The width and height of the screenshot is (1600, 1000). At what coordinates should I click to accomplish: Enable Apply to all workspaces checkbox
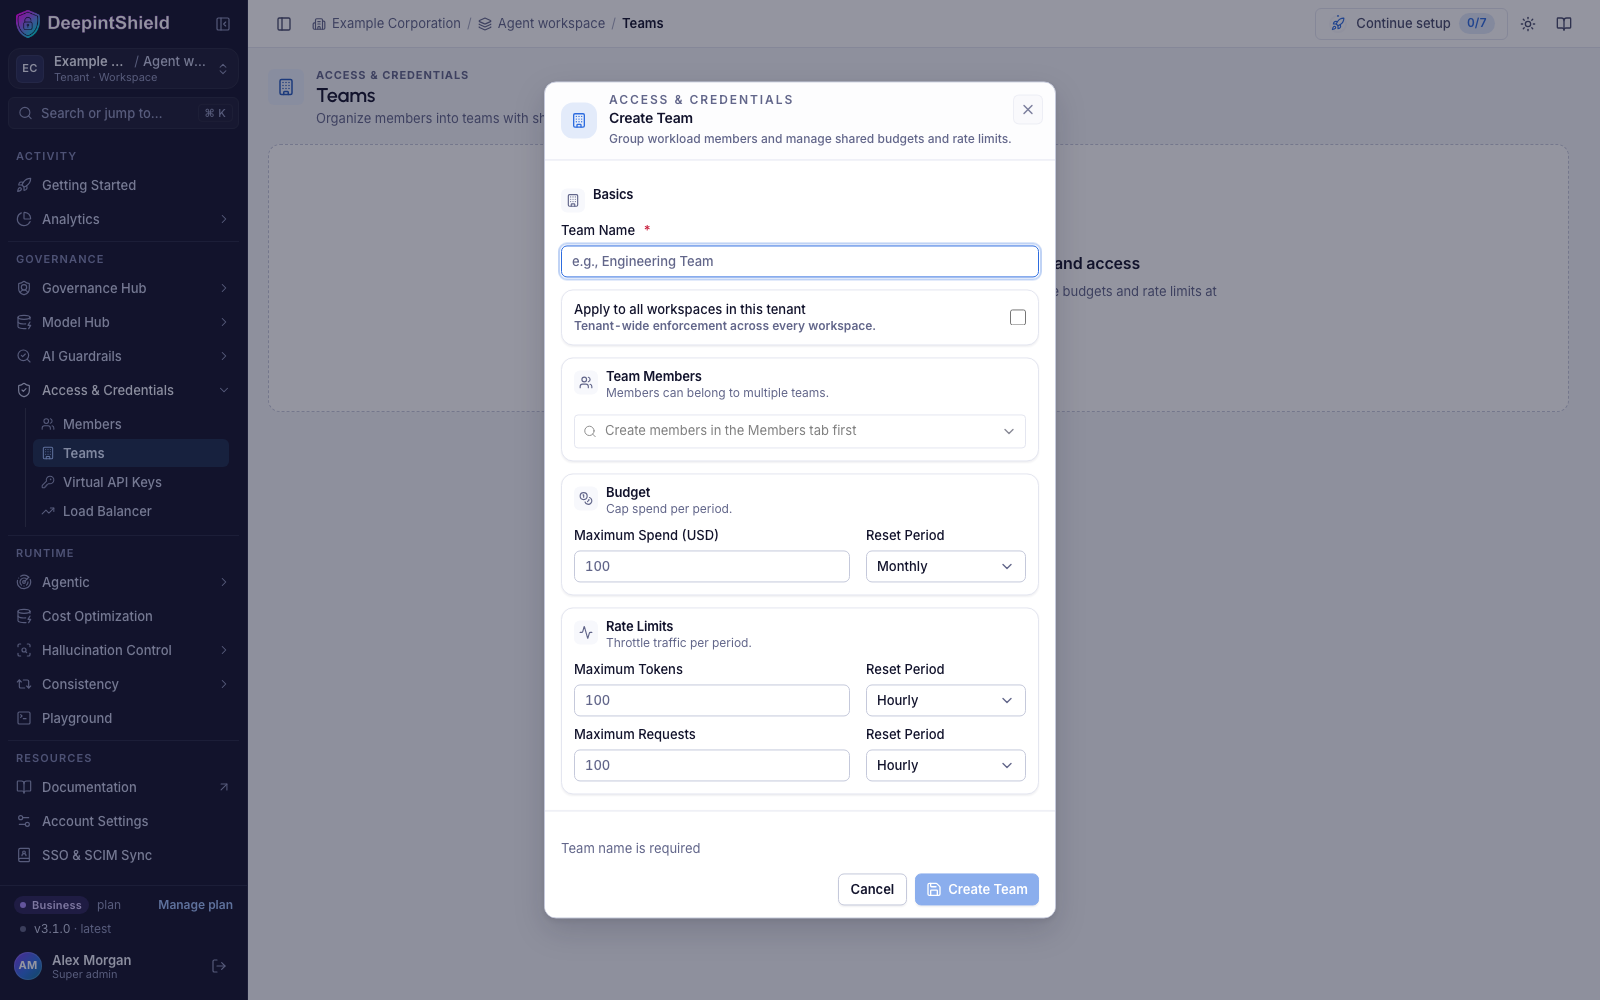(x=1018, y=317)
